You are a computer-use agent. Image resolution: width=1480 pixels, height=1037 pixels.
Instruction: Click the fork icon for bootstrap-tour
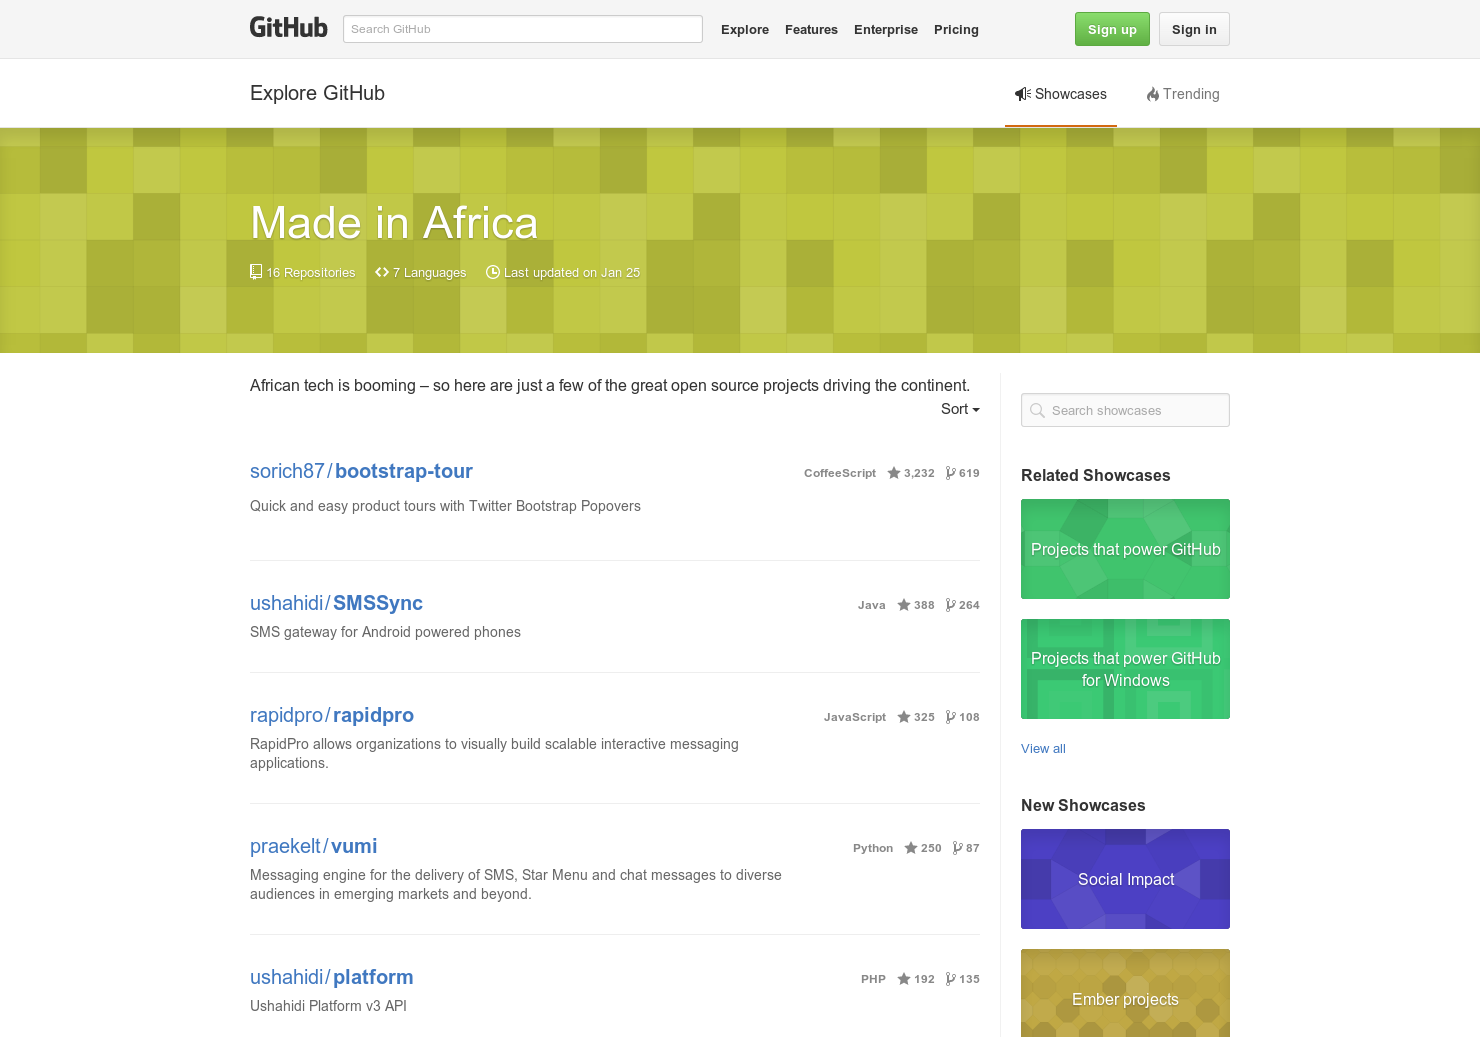(950, 473)
